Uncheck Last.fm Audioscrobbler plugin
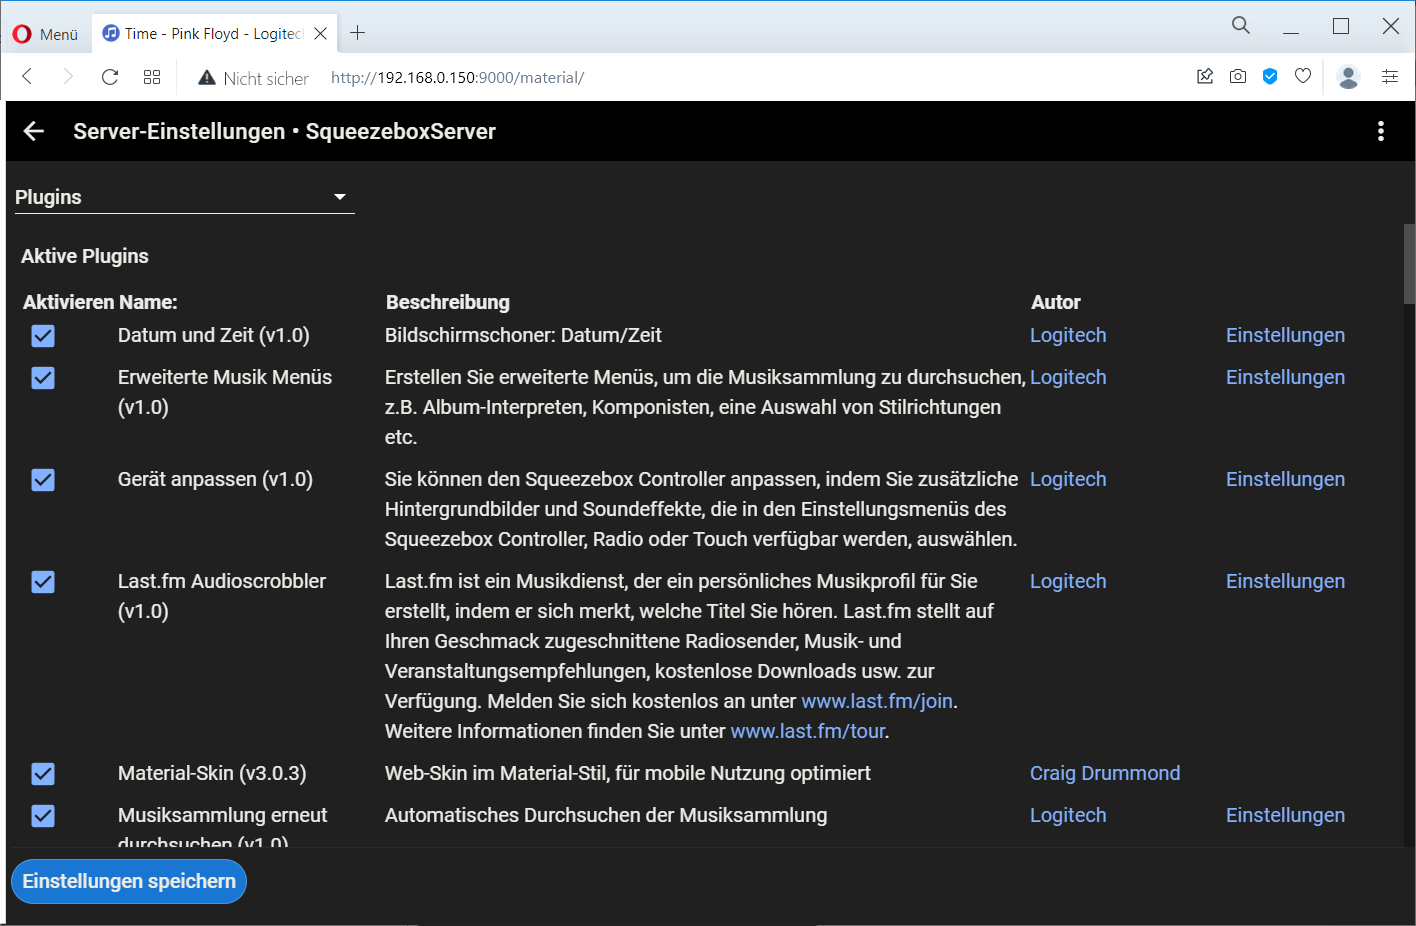The width and height of the screenshot is (1416, 926). [43, 582]
